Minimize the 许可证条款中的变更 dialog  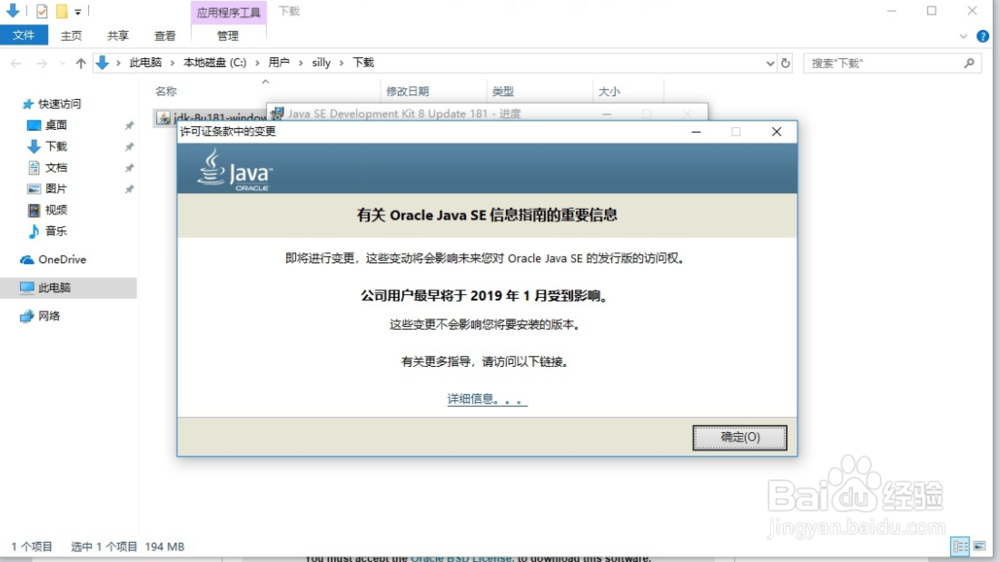[696, 132]
